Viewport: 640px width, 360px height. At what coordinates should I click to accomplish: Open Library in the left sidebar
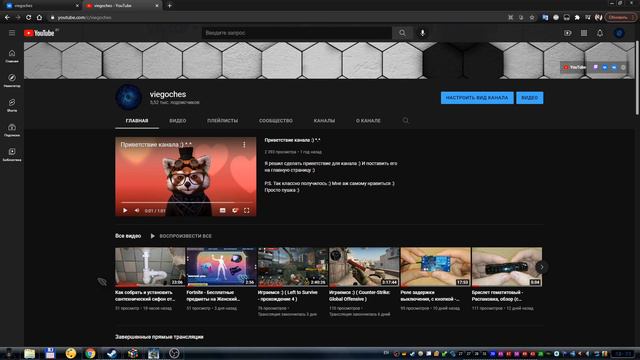[12, 154]
